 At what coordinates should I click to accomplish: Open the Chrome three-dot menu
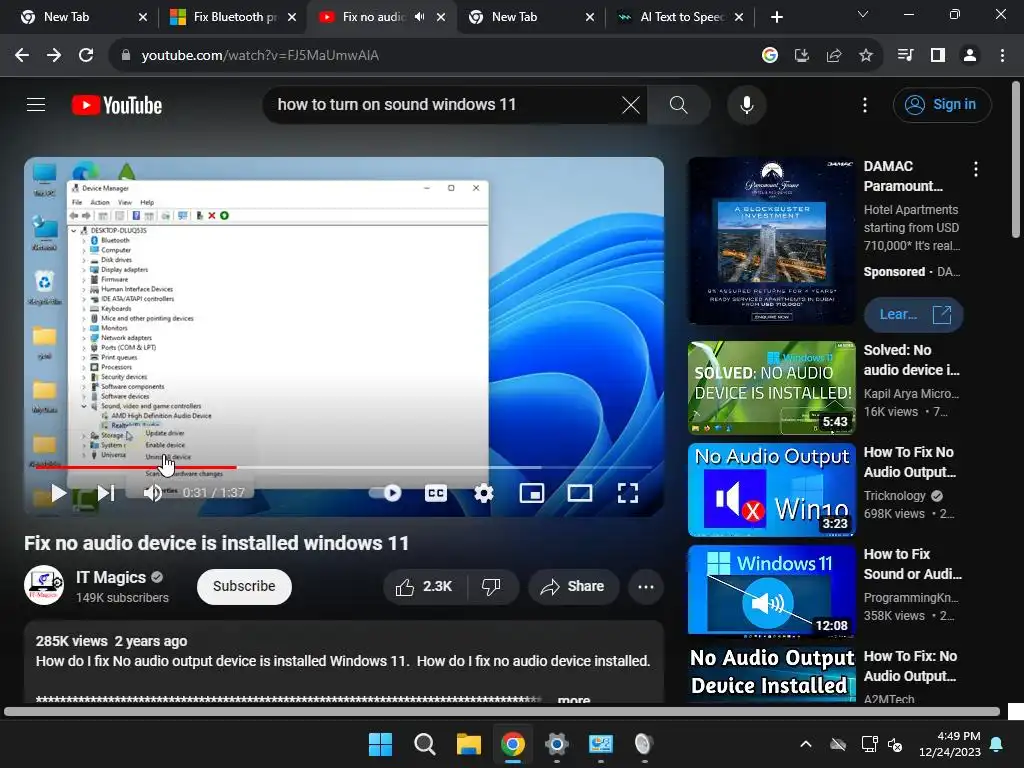tap(1002, 56)
